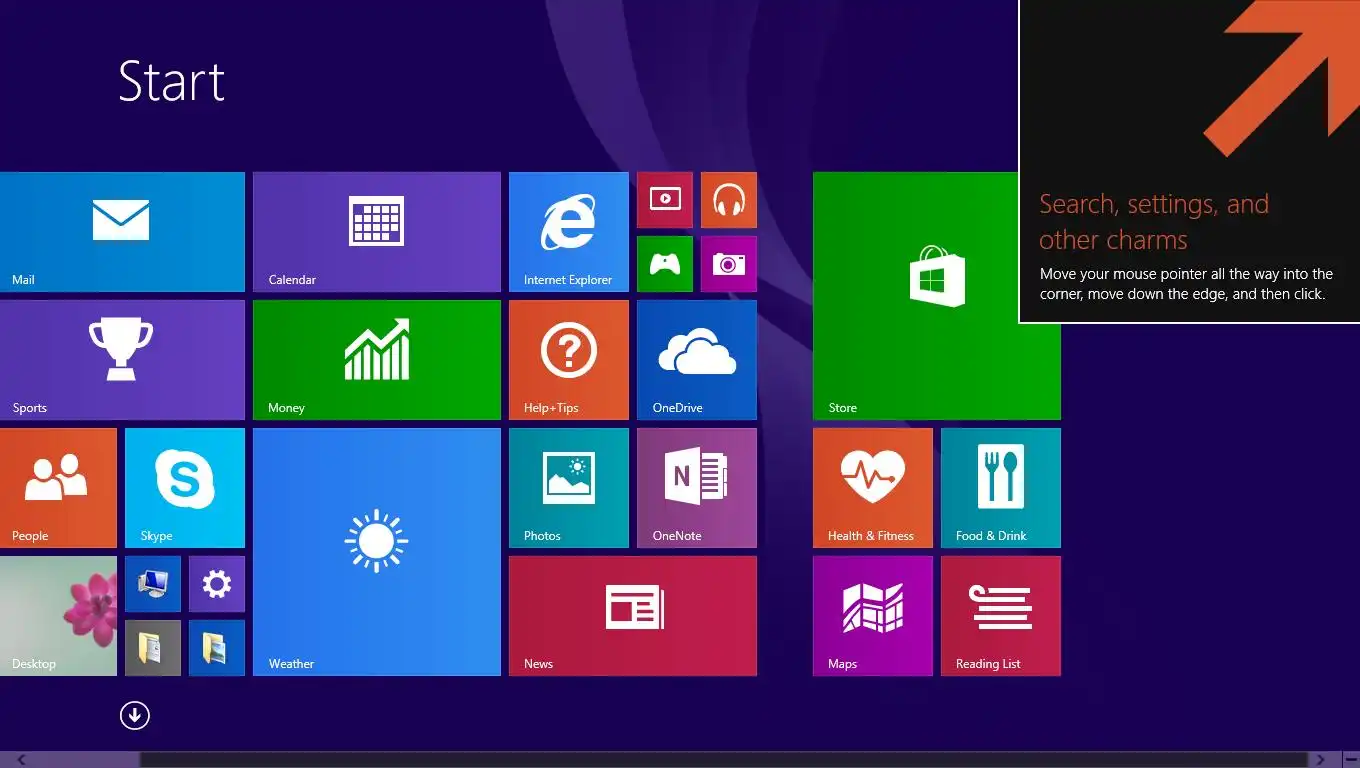Open Health & Fitness tile
The image size is (1360, 768).
[x=873, y=488]
